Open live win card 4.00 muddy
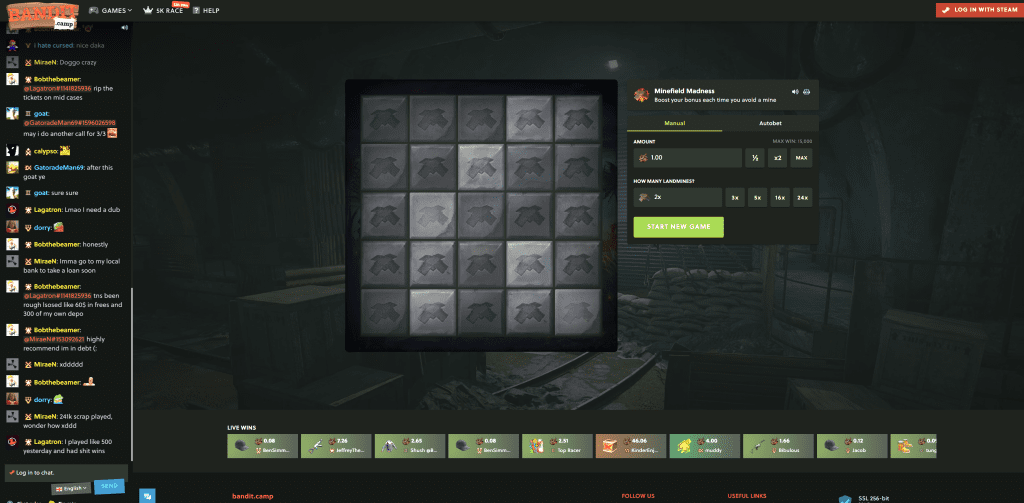1024x503 pixels. [x=705, y=446]
